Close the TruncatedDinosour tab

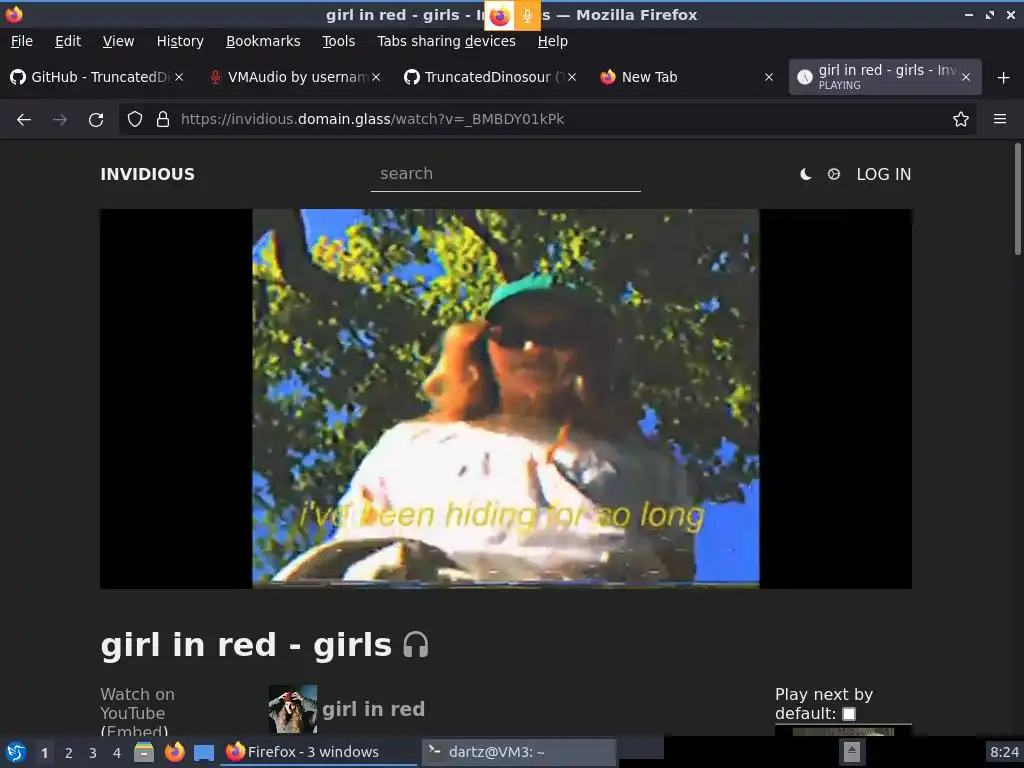click(x=572, y=77)
